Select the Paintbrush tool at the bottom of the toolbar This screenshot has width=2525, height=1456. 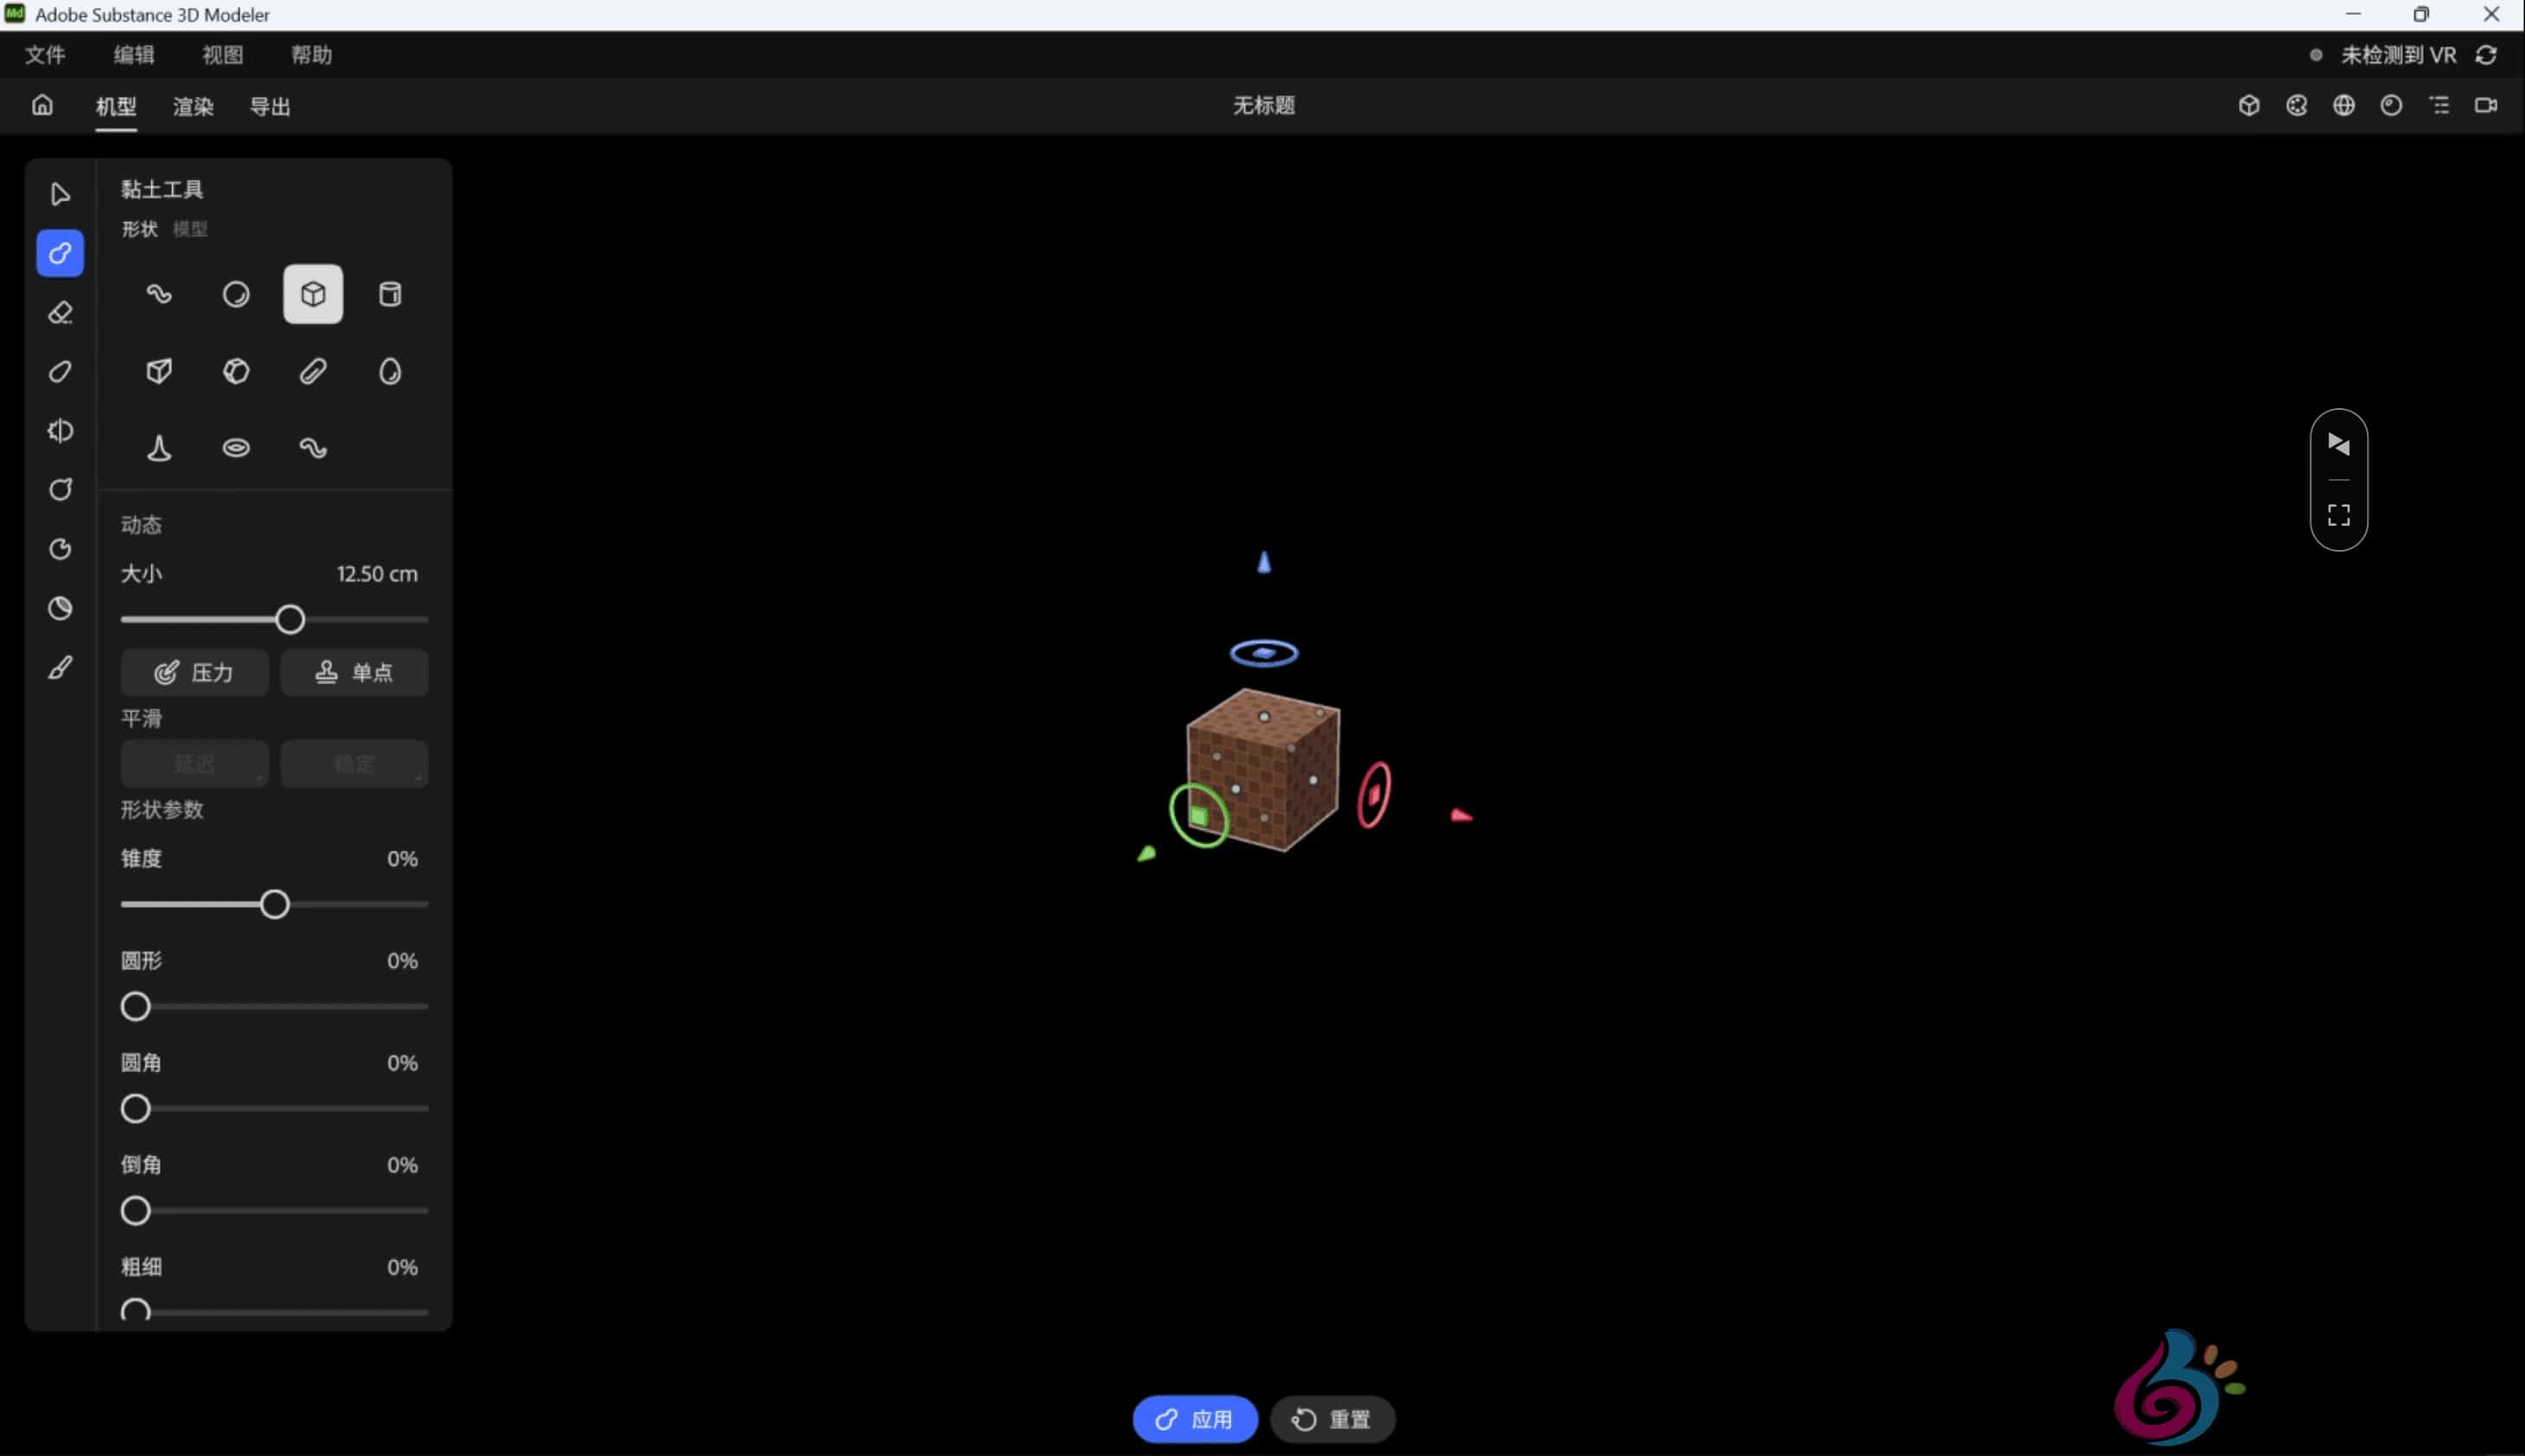60,667
